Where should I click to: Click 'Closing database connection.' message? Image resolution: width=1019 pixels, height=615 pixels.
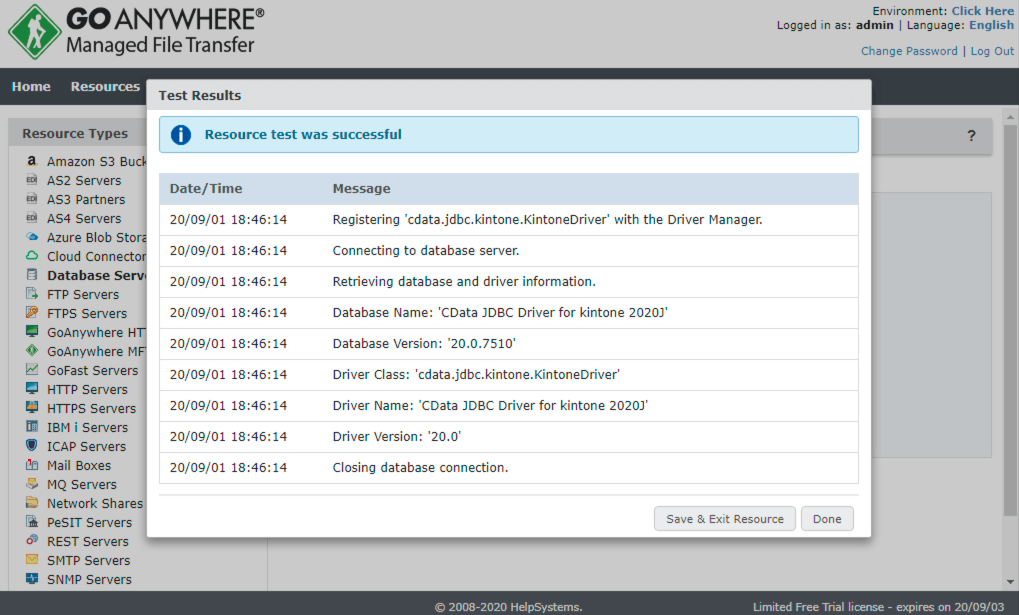tap(420, 467)
